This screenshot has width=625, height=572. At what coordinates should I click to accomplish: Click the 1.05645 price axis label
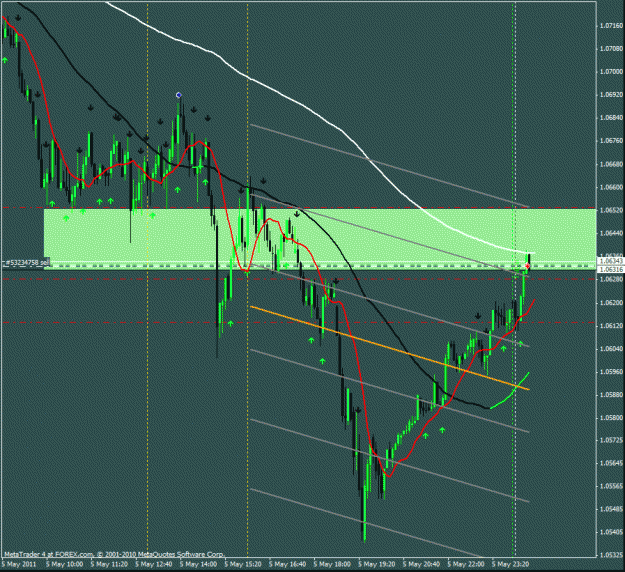pyautogui.click(x=611, y=463)
